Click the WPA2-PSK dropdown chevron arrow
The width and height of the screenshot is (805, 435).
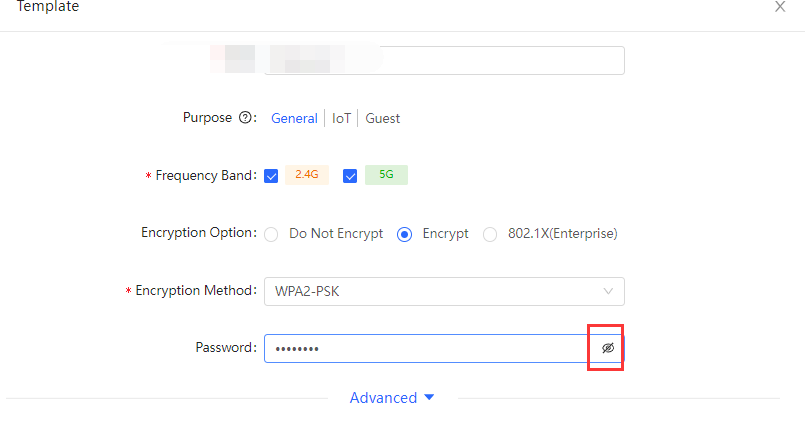point(608,291)
